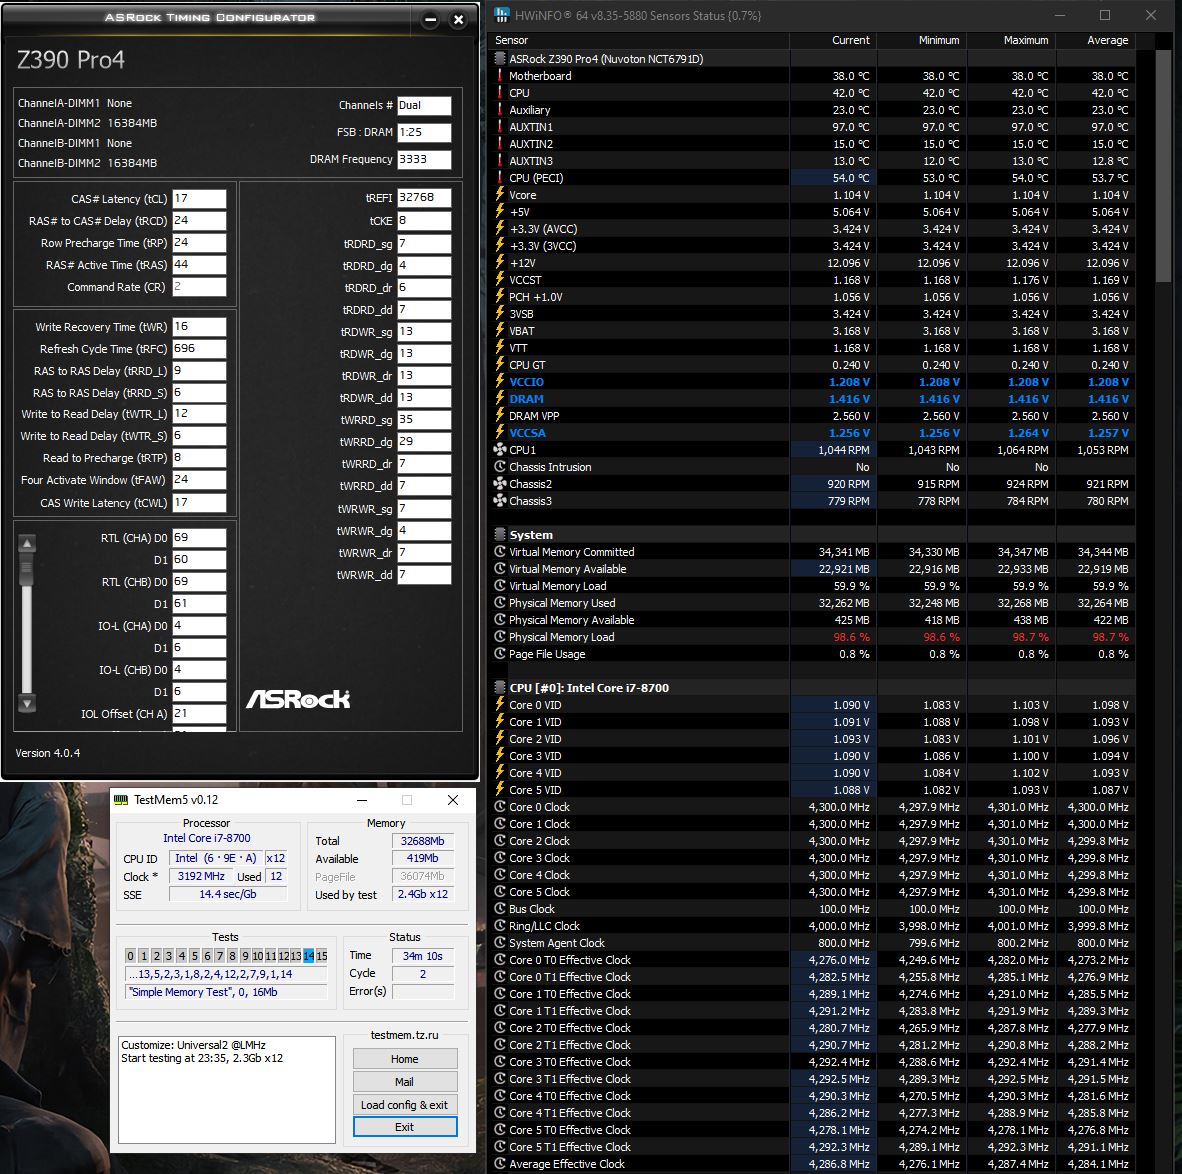The height and width of the screenshot is (1174, 1182).
Task: Click the HWiNFO vertical scrollbar
Action: (1163, 166)
